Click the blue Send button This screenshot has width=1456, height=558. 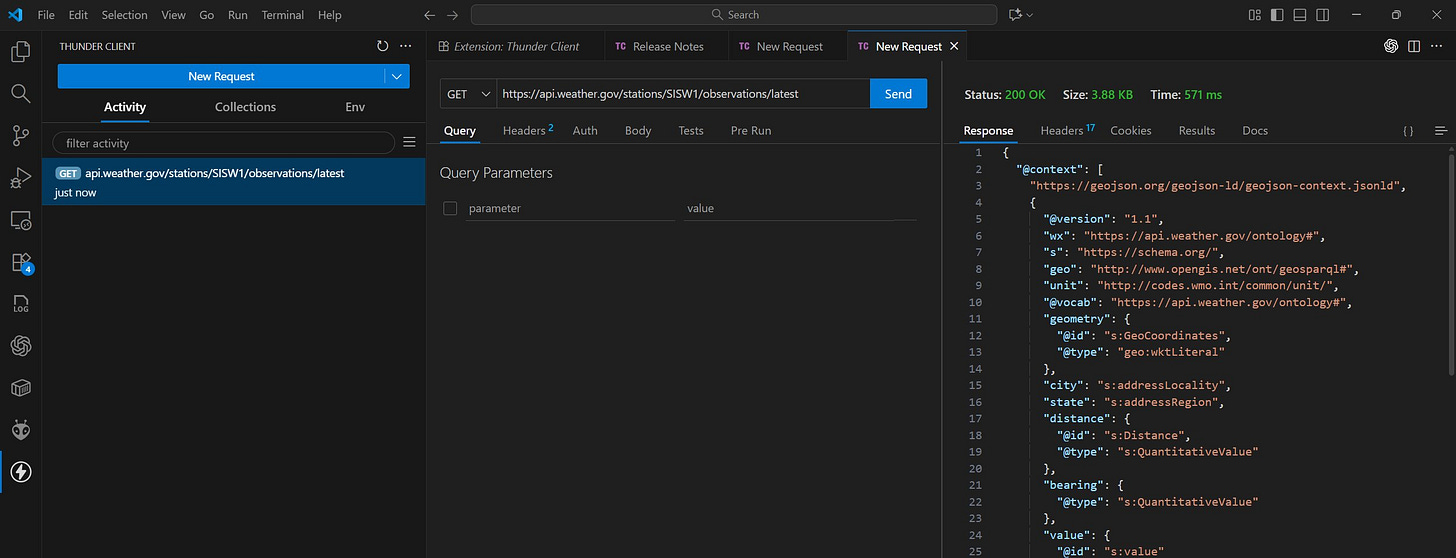click(x=898, y=94)
